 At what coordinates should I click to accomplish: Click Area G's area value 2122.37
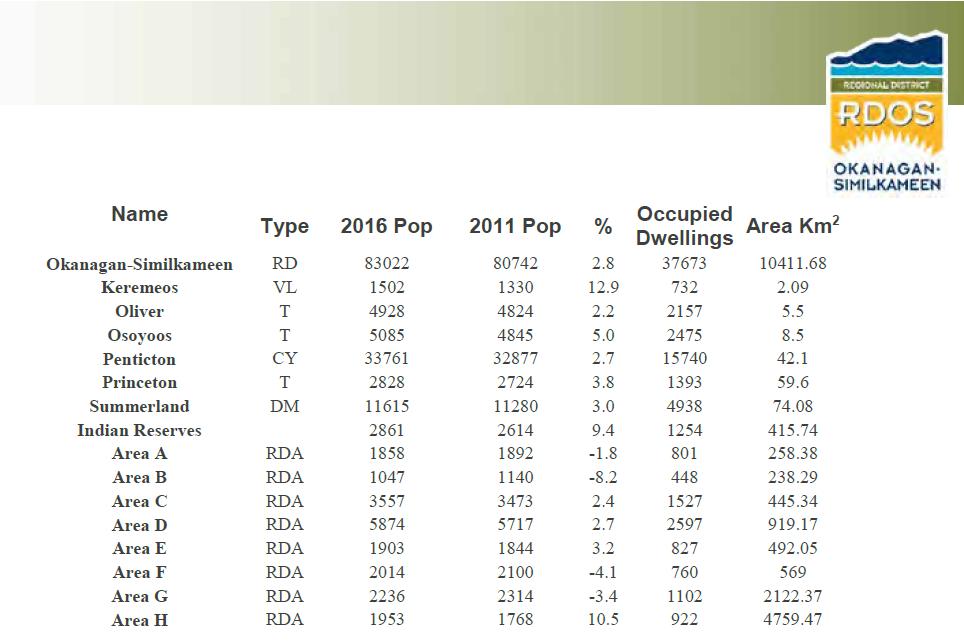792,596
